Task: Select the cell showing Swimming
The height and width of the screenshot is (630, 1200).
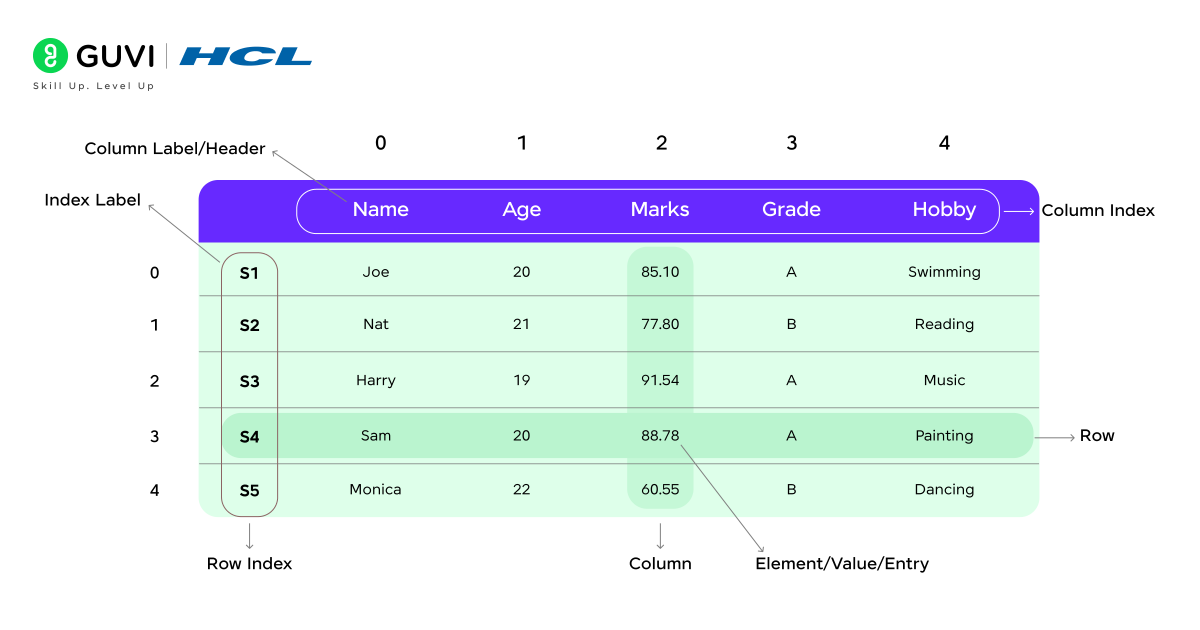Action: pyautogui.click(x=944, y=271)
